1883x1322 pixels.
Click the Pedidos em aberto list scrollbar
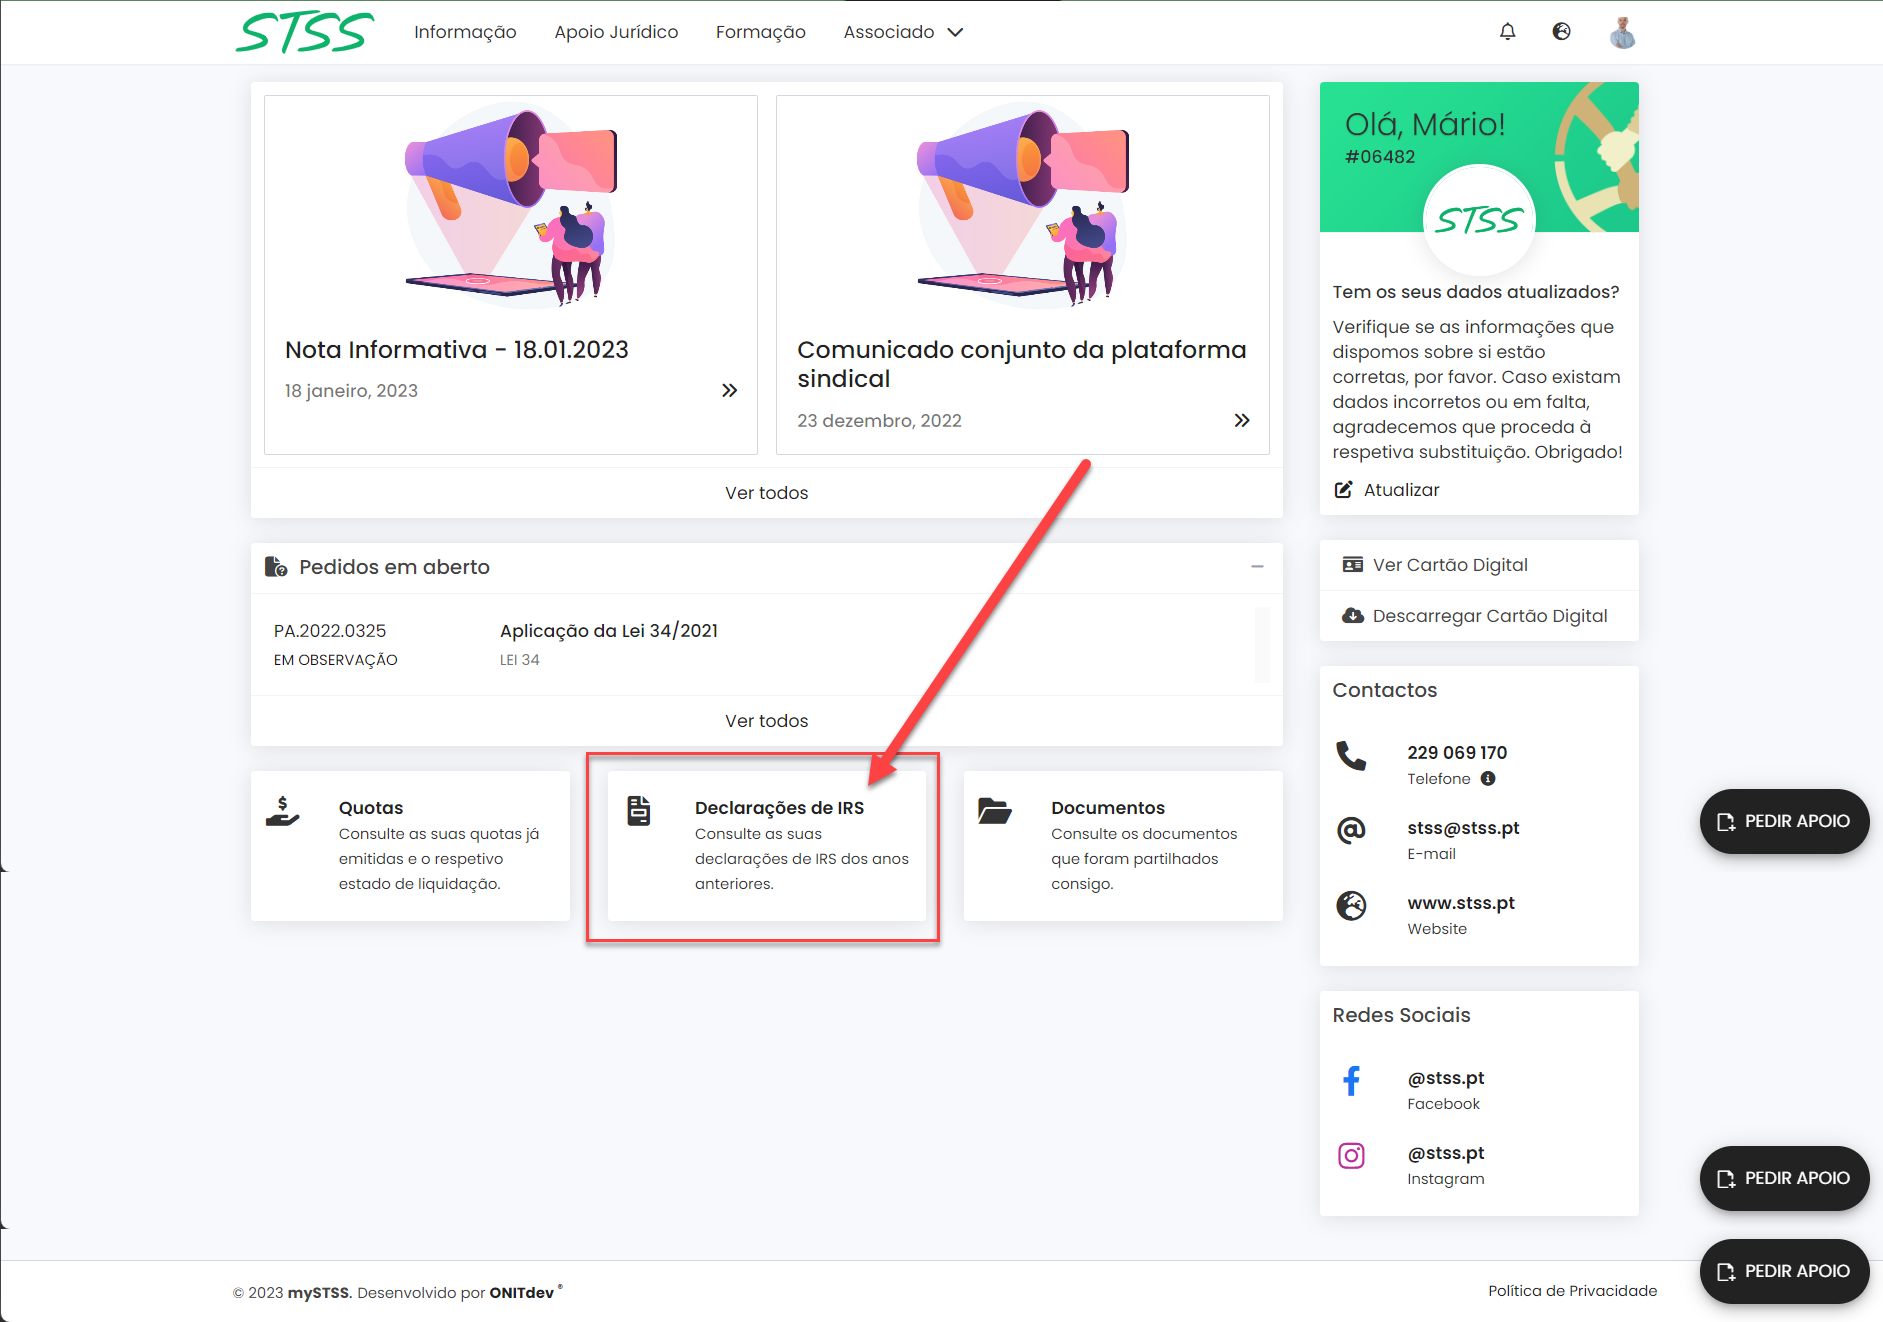click(x=1262, y=644)
